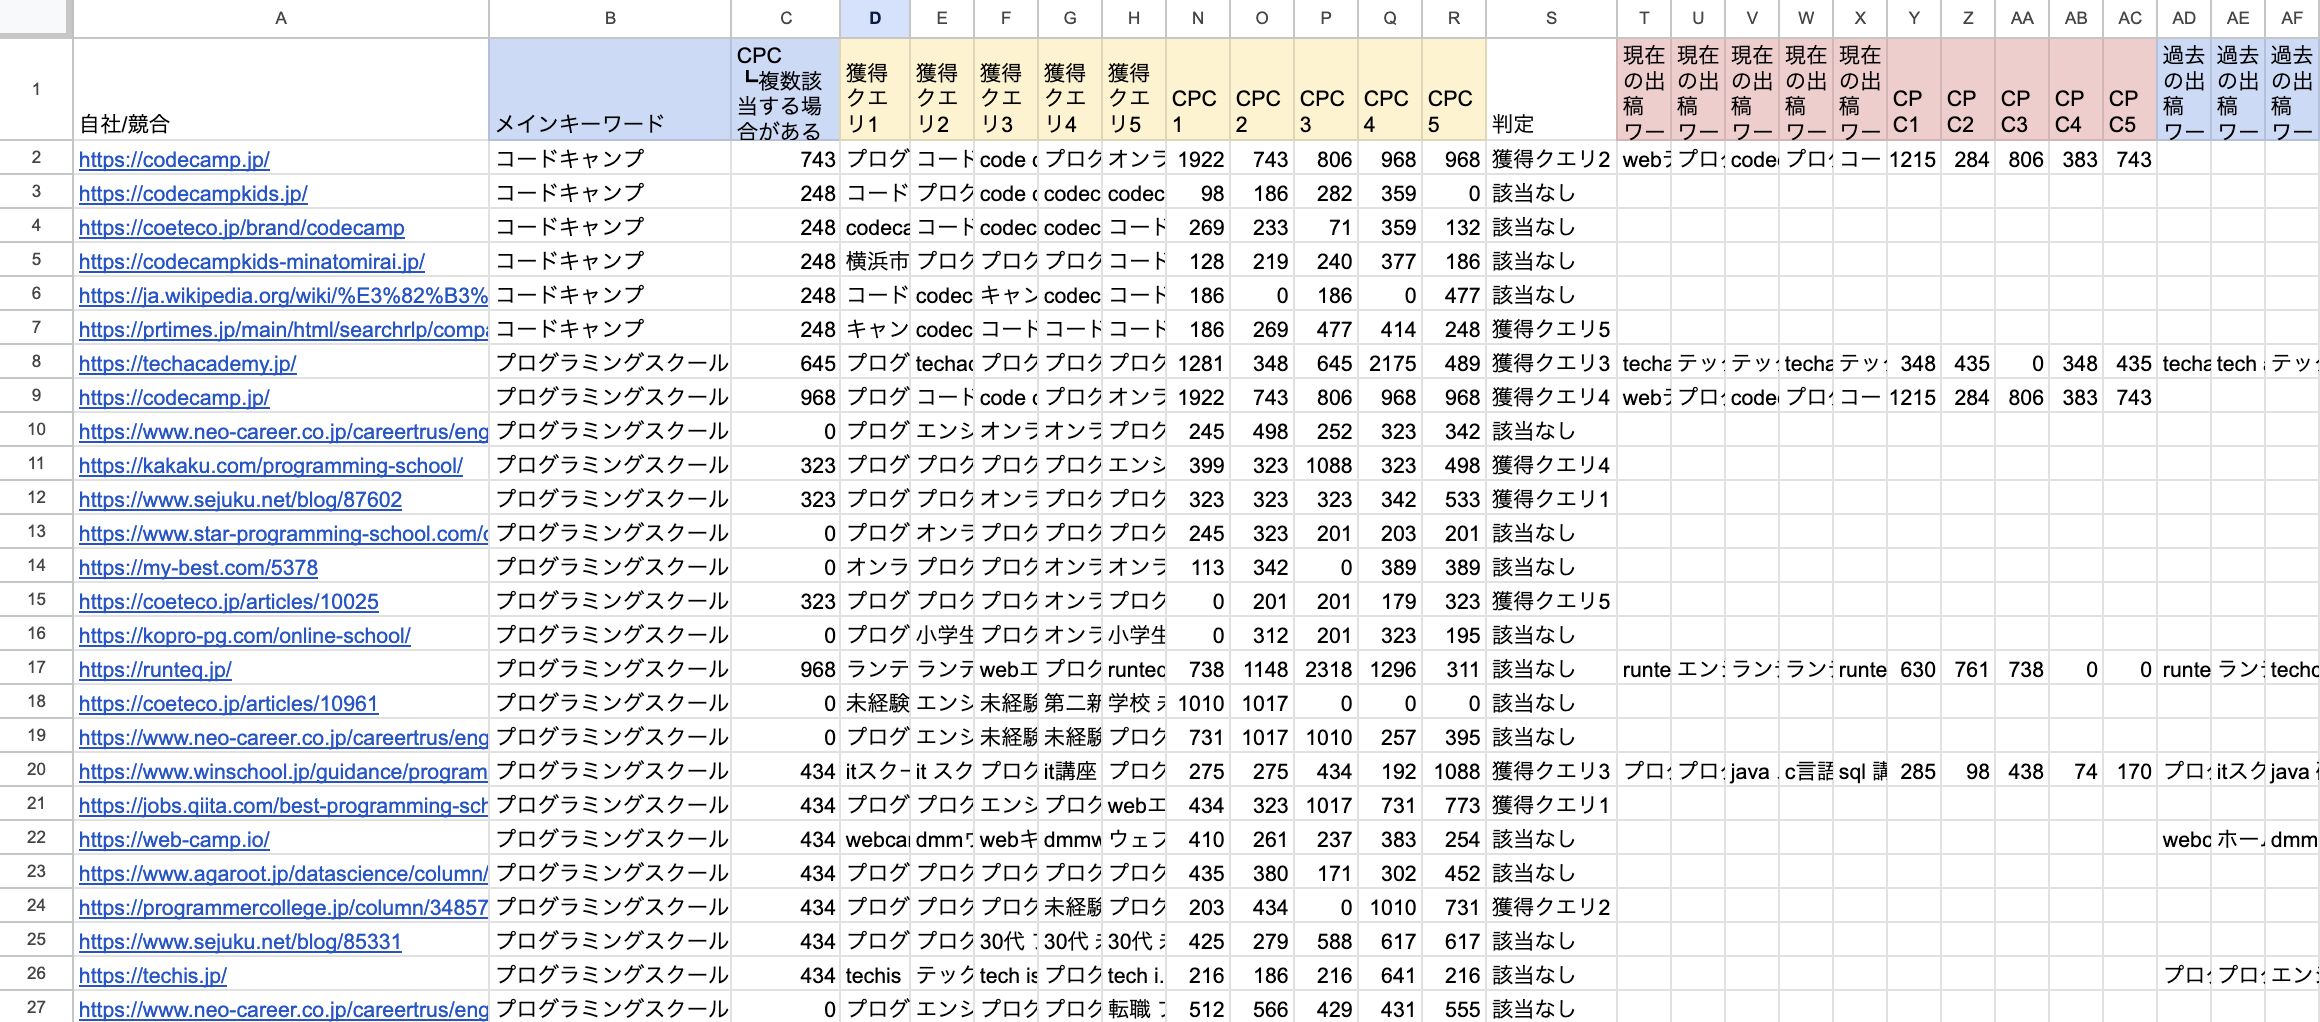Screen dimensions: 2320x1022
Task: Follow the winschool.jp guidance link
Action: point(283,771)
